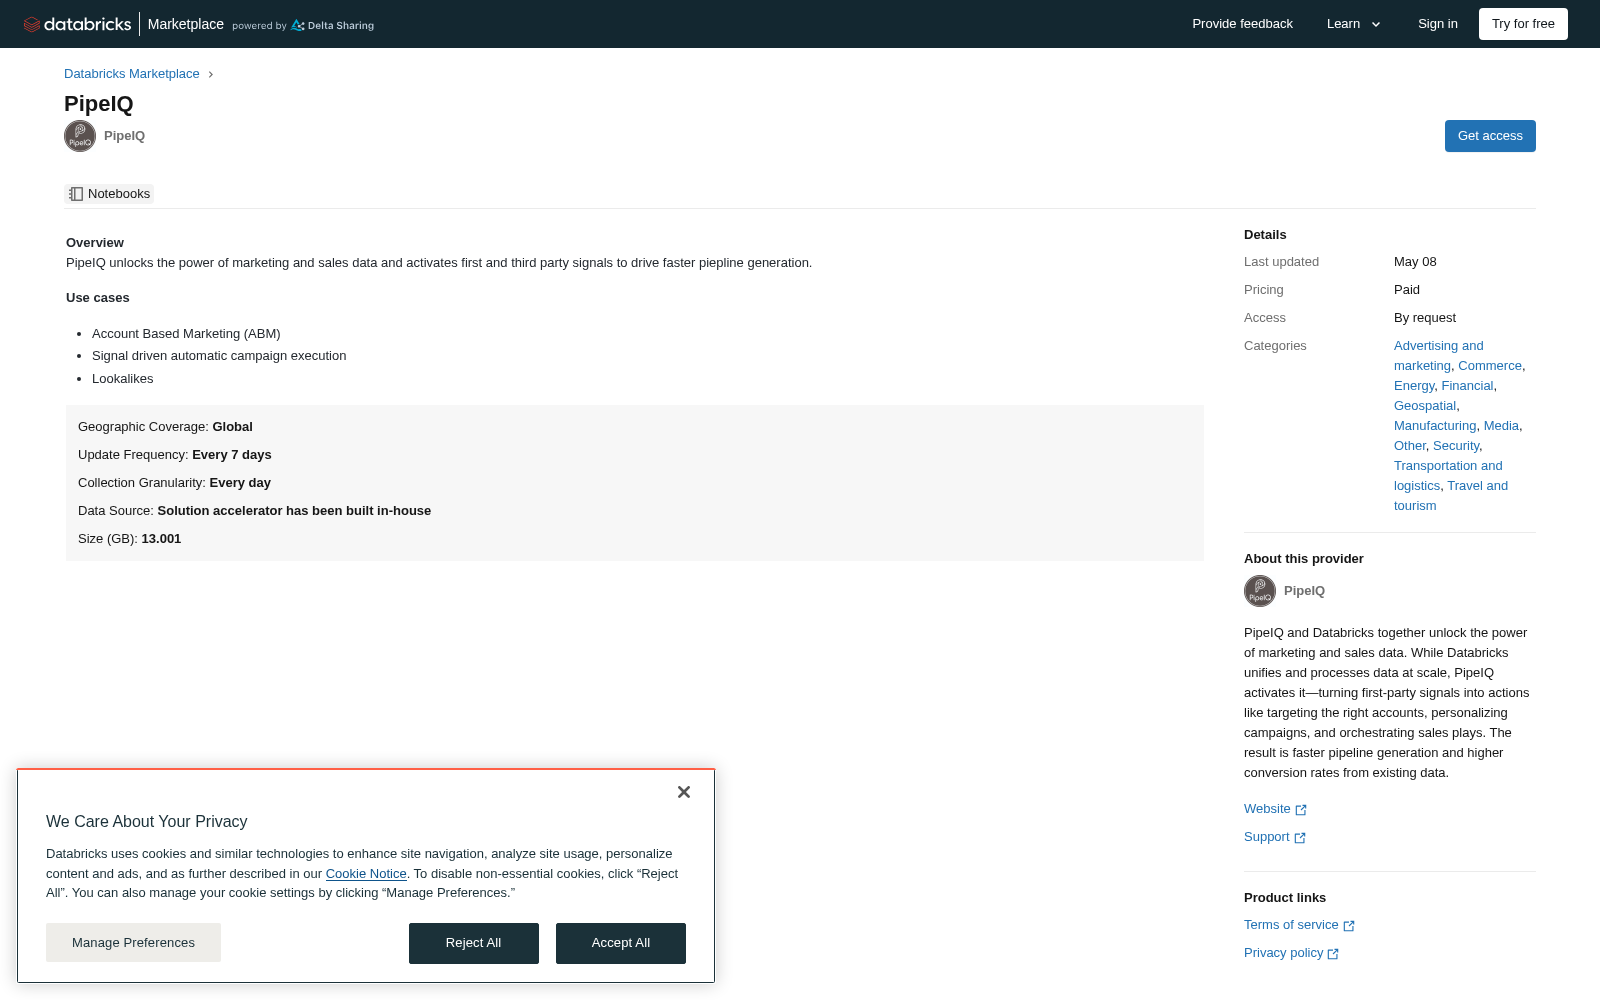1600x1000 pixels.
Task: Open the provider Website link
Action: [x=1267, y=809]
